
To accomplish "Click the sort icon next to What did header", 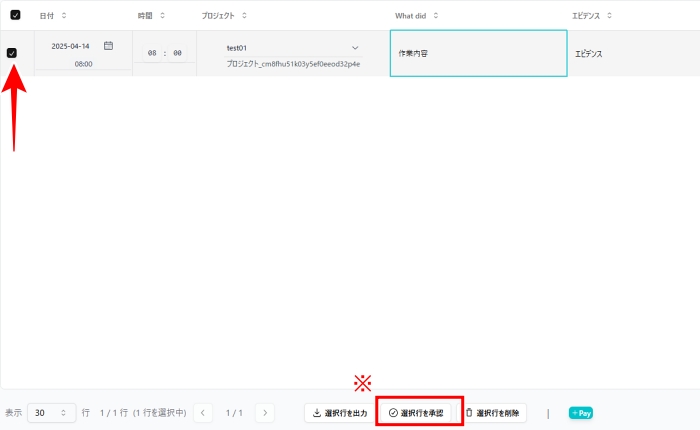I will click(x=435, y=16).
